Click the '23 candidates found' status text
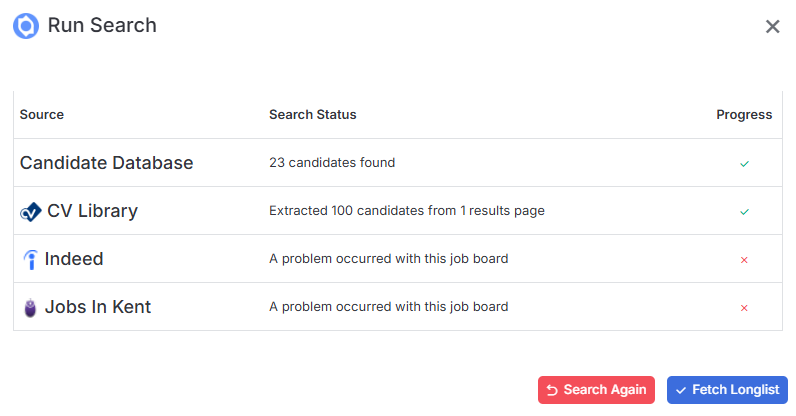Screen dimensions: 796x416 pyautogui.click(x=332, y=163)
